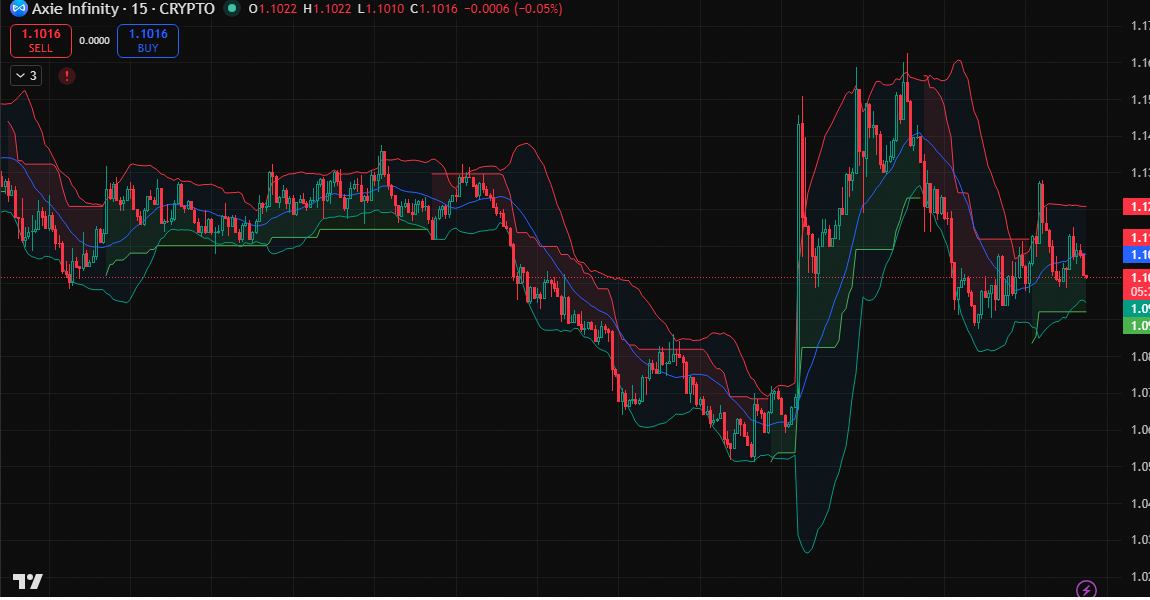Click the red exclamation warning icon
The image size is (1150, 600).
coord(67,75)
